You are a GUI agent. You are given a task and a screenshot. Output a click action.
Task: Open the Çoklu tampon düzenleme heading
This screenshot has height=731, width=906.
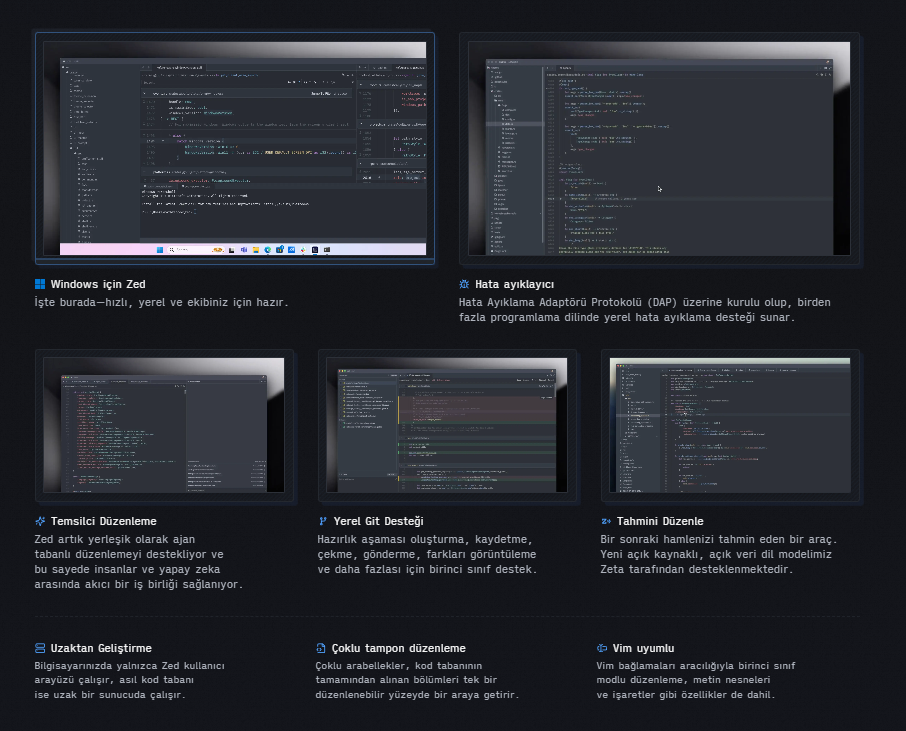[399, 648]
